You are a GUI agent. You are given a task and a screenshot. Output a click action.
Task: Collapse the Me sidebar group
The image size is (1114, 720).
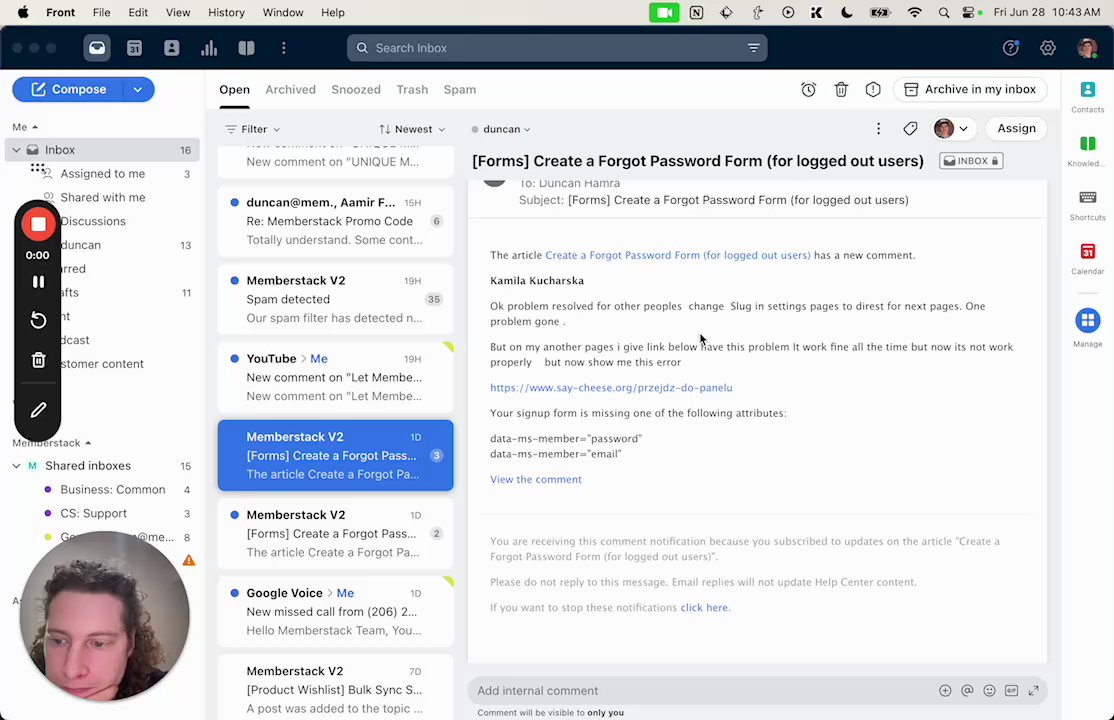[x=25, y=127]
